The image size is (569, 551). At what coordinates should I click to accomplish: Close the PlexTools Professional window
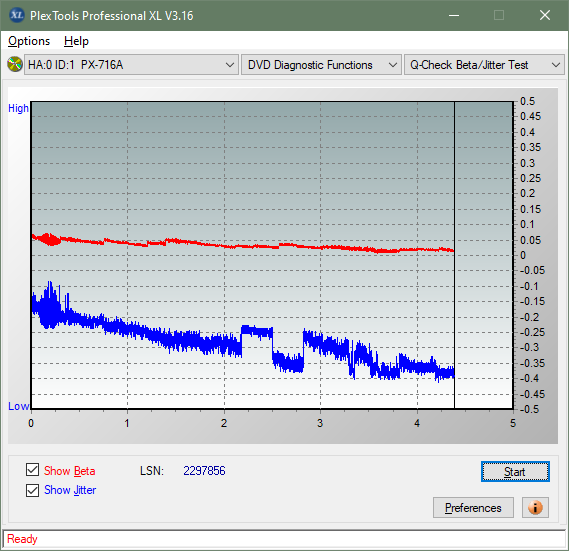coord(545,15)
